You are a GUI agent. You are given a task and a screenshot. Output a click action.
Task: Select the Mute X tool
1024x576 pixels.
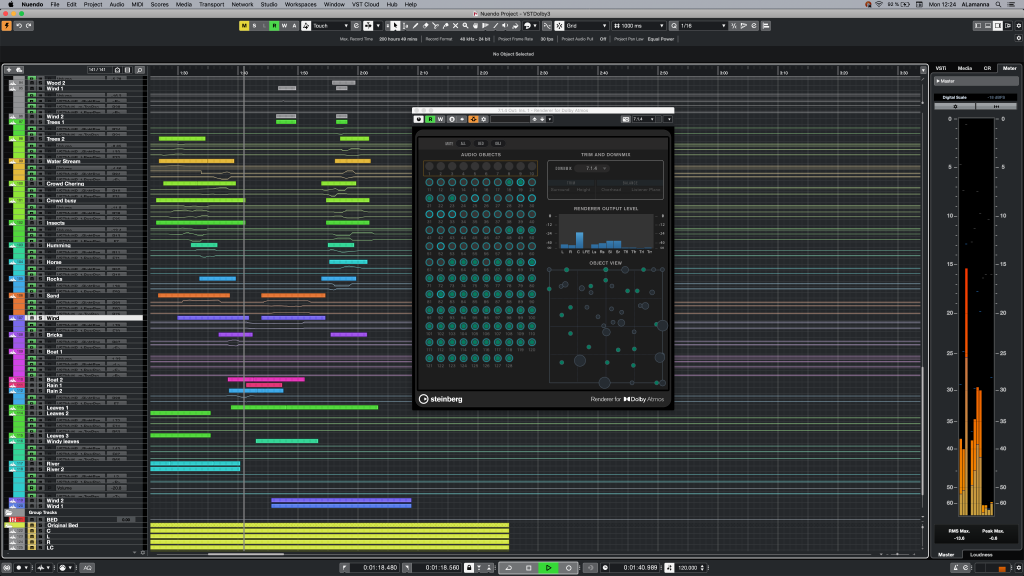click(x=455, y=26)
